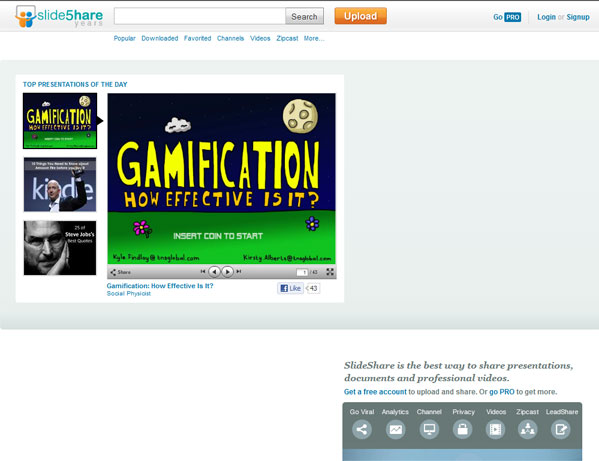Open the Analytics chart icon
Screen dimensions: 599x461
[x=395, y=429]
